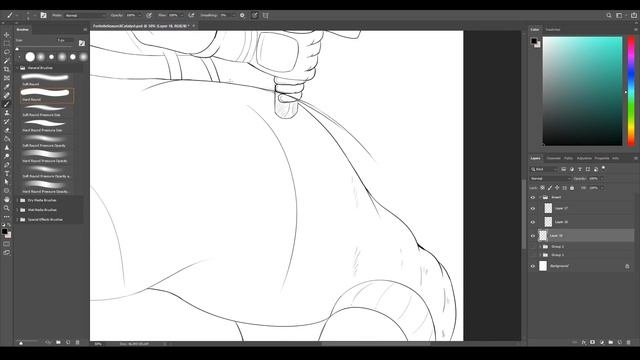Screen dimensions: 640x360
Task: Pick a color in the color field
Action: 582,91
